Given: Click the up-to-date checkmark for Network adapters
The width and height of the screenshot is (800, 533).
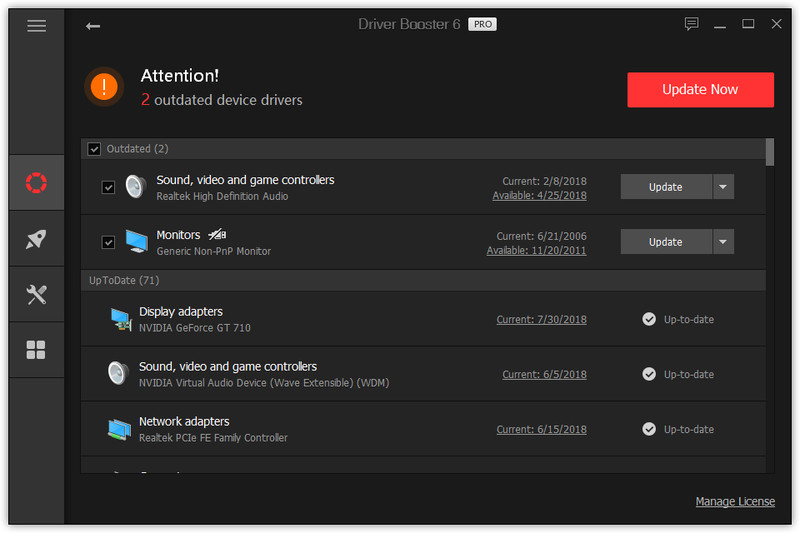Looking at the screenshot, I should pyautogui.click(x=649, y=429).
